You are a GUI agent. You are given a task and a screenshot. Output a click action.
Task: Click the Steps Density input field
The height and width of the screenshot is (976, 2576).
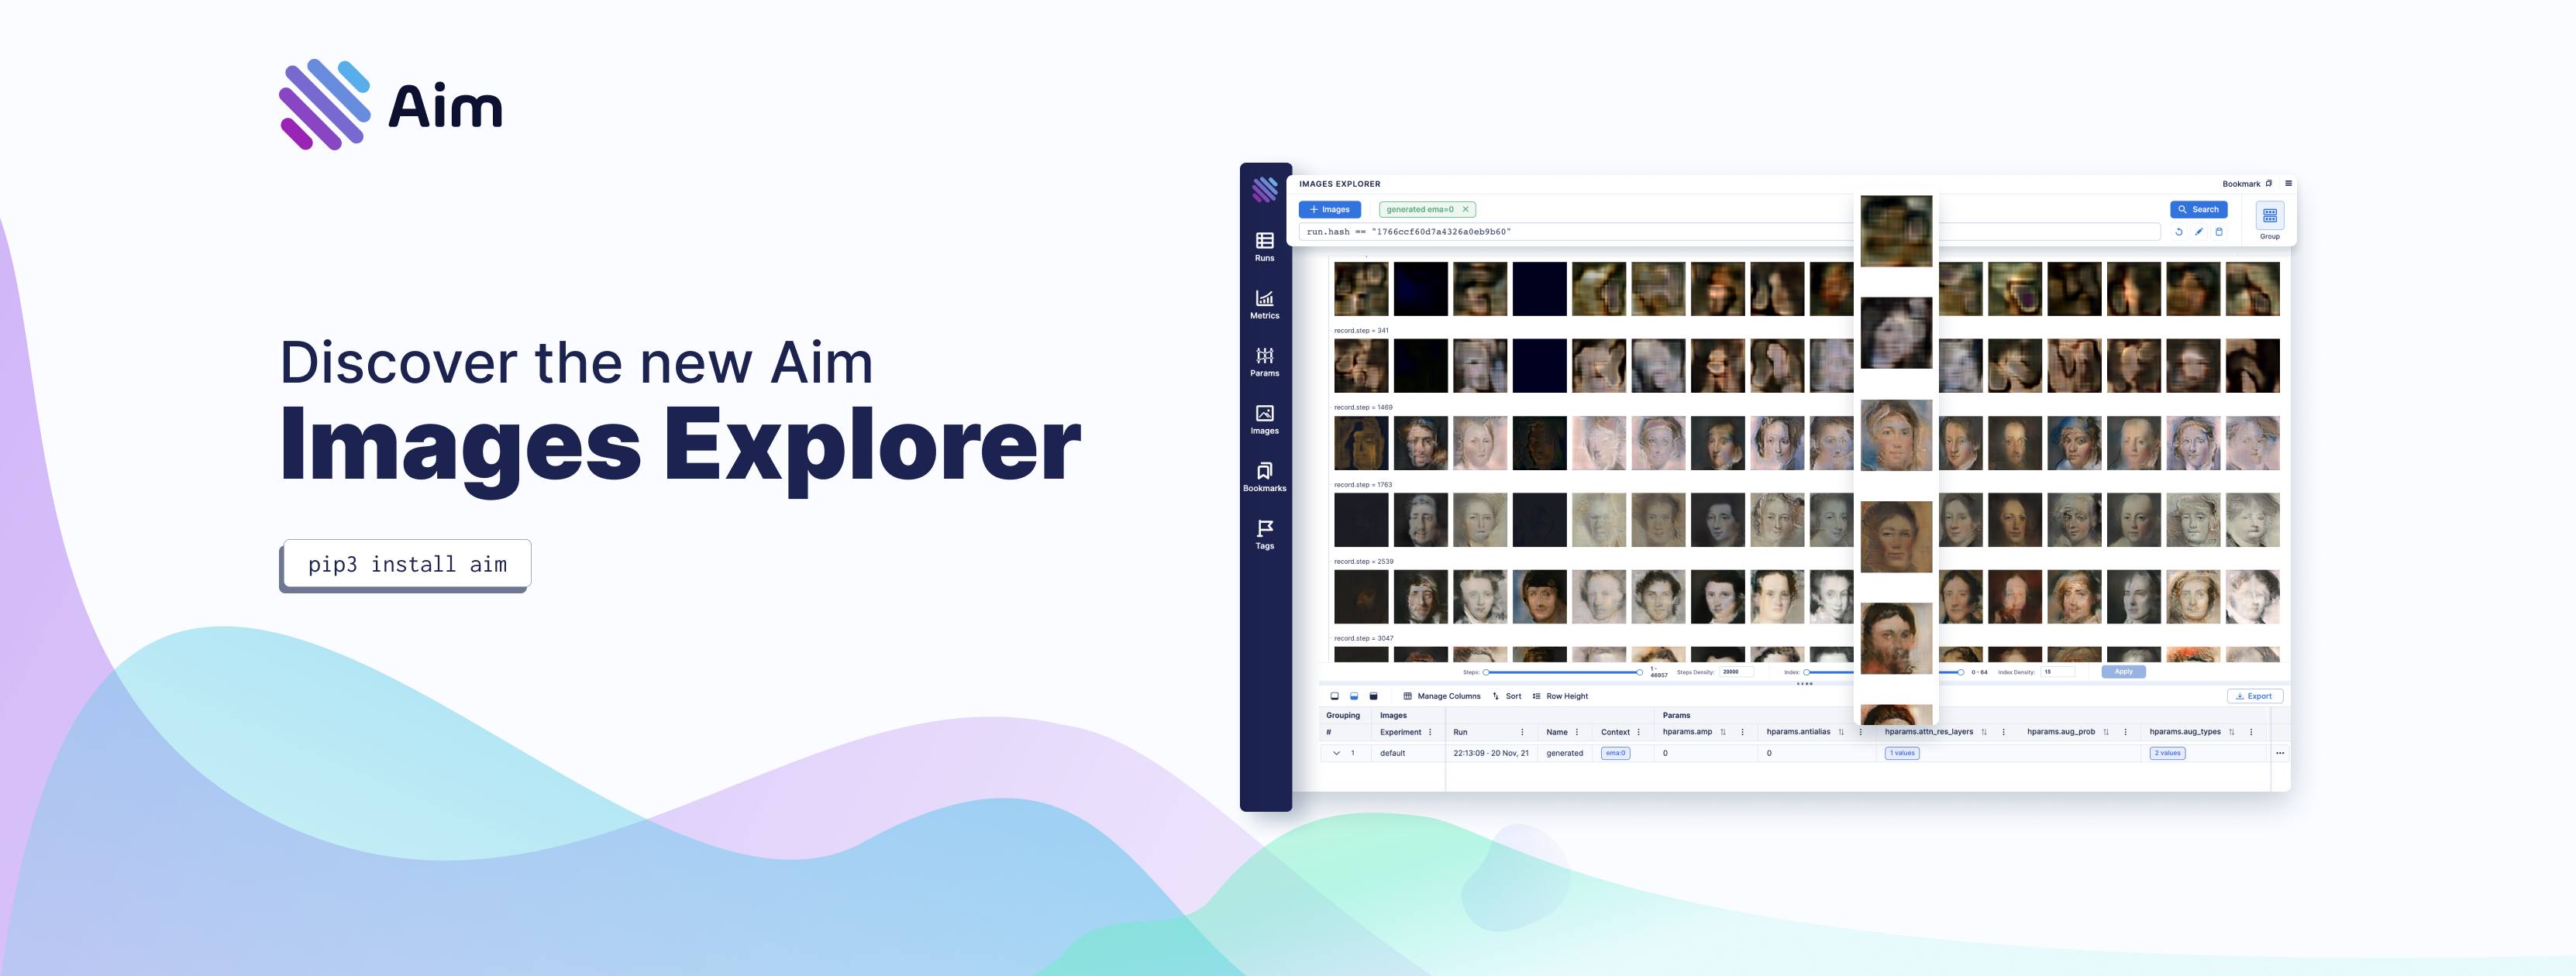[1736, 672]
